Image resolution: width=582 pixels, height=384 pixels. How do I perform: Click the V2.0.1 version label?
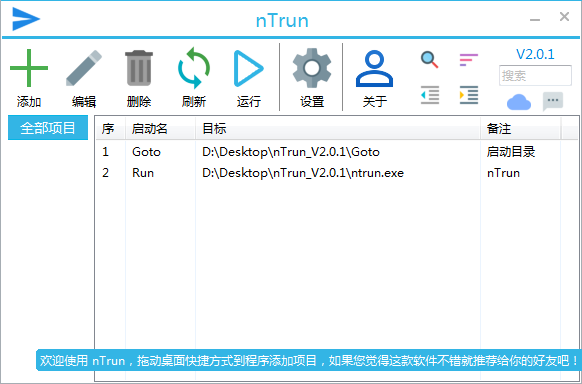pyautogui.click(x=535, y=54)
